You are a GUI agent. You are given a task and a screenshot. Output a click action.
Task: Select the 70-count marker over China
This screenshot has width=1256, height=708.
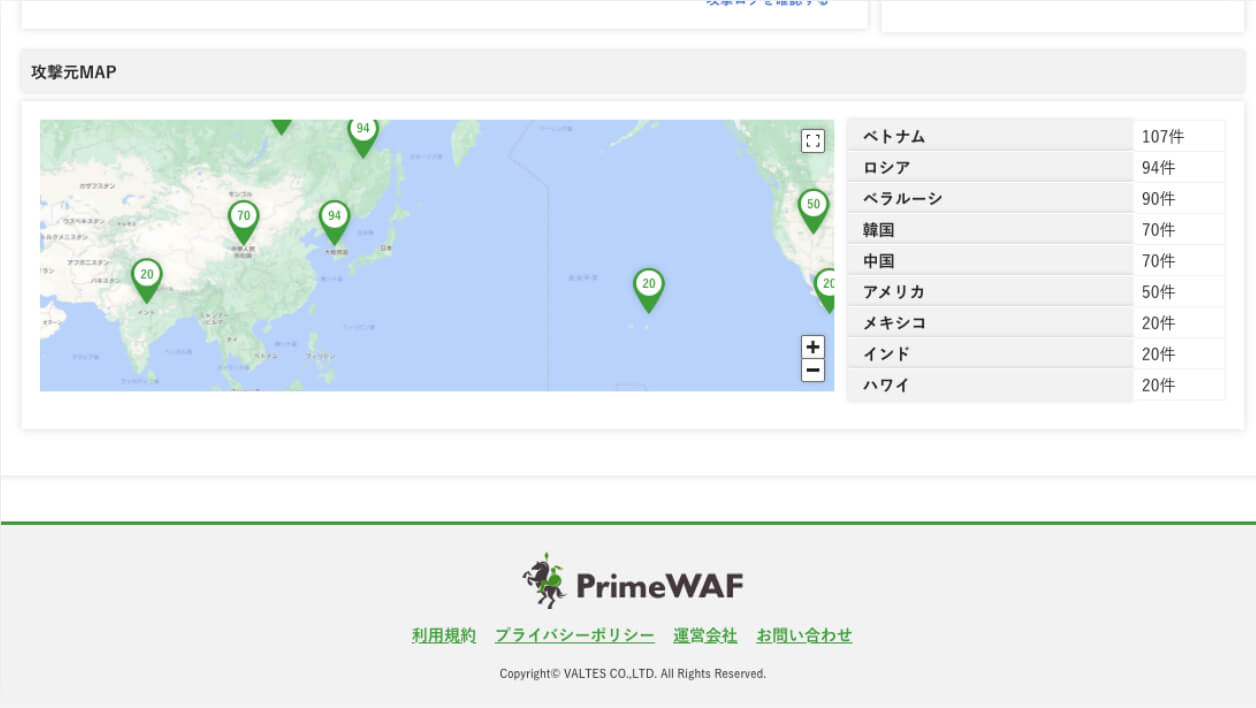pyautogui.click(x=243, y=214)
